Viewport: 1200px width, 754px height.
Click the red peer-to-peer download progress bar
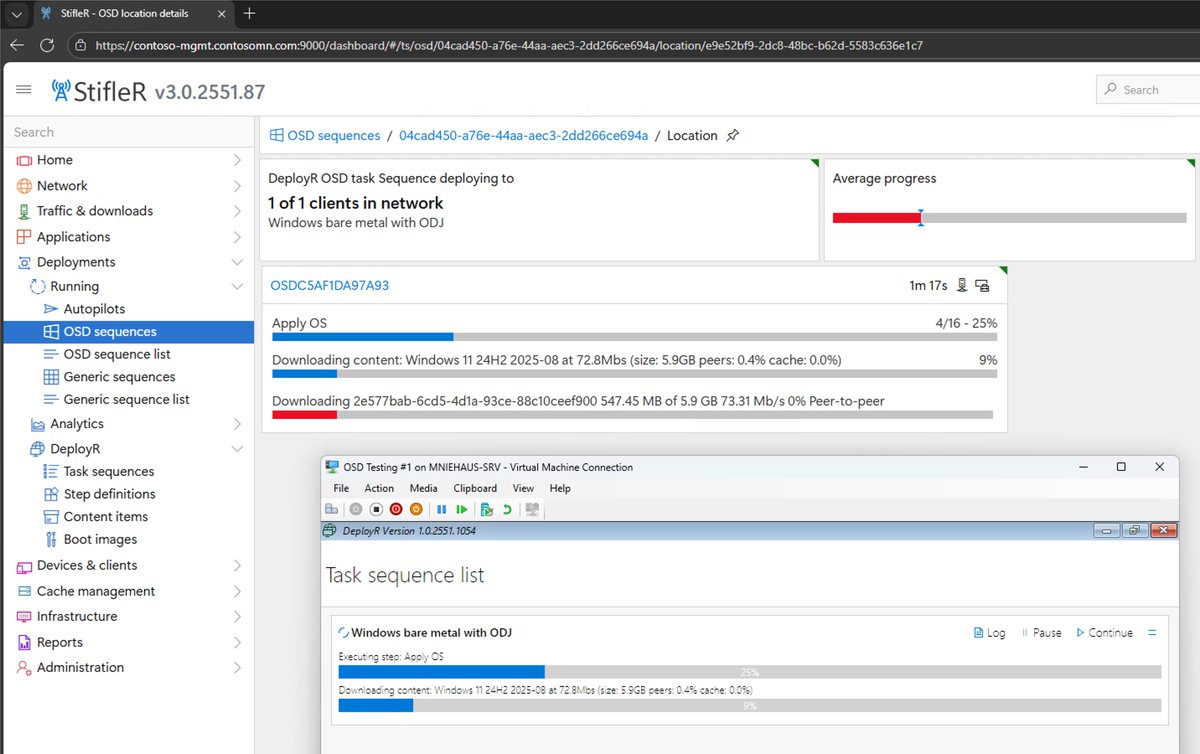[x=632, y=414]
